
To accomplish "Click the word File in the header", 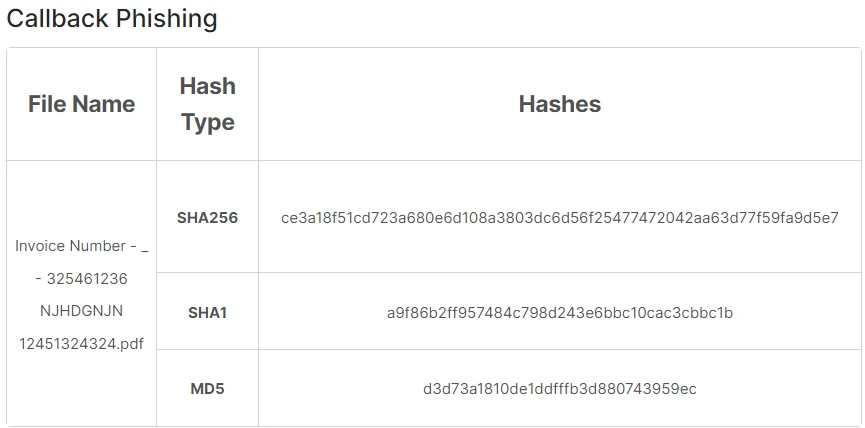I will pos(47,104).
